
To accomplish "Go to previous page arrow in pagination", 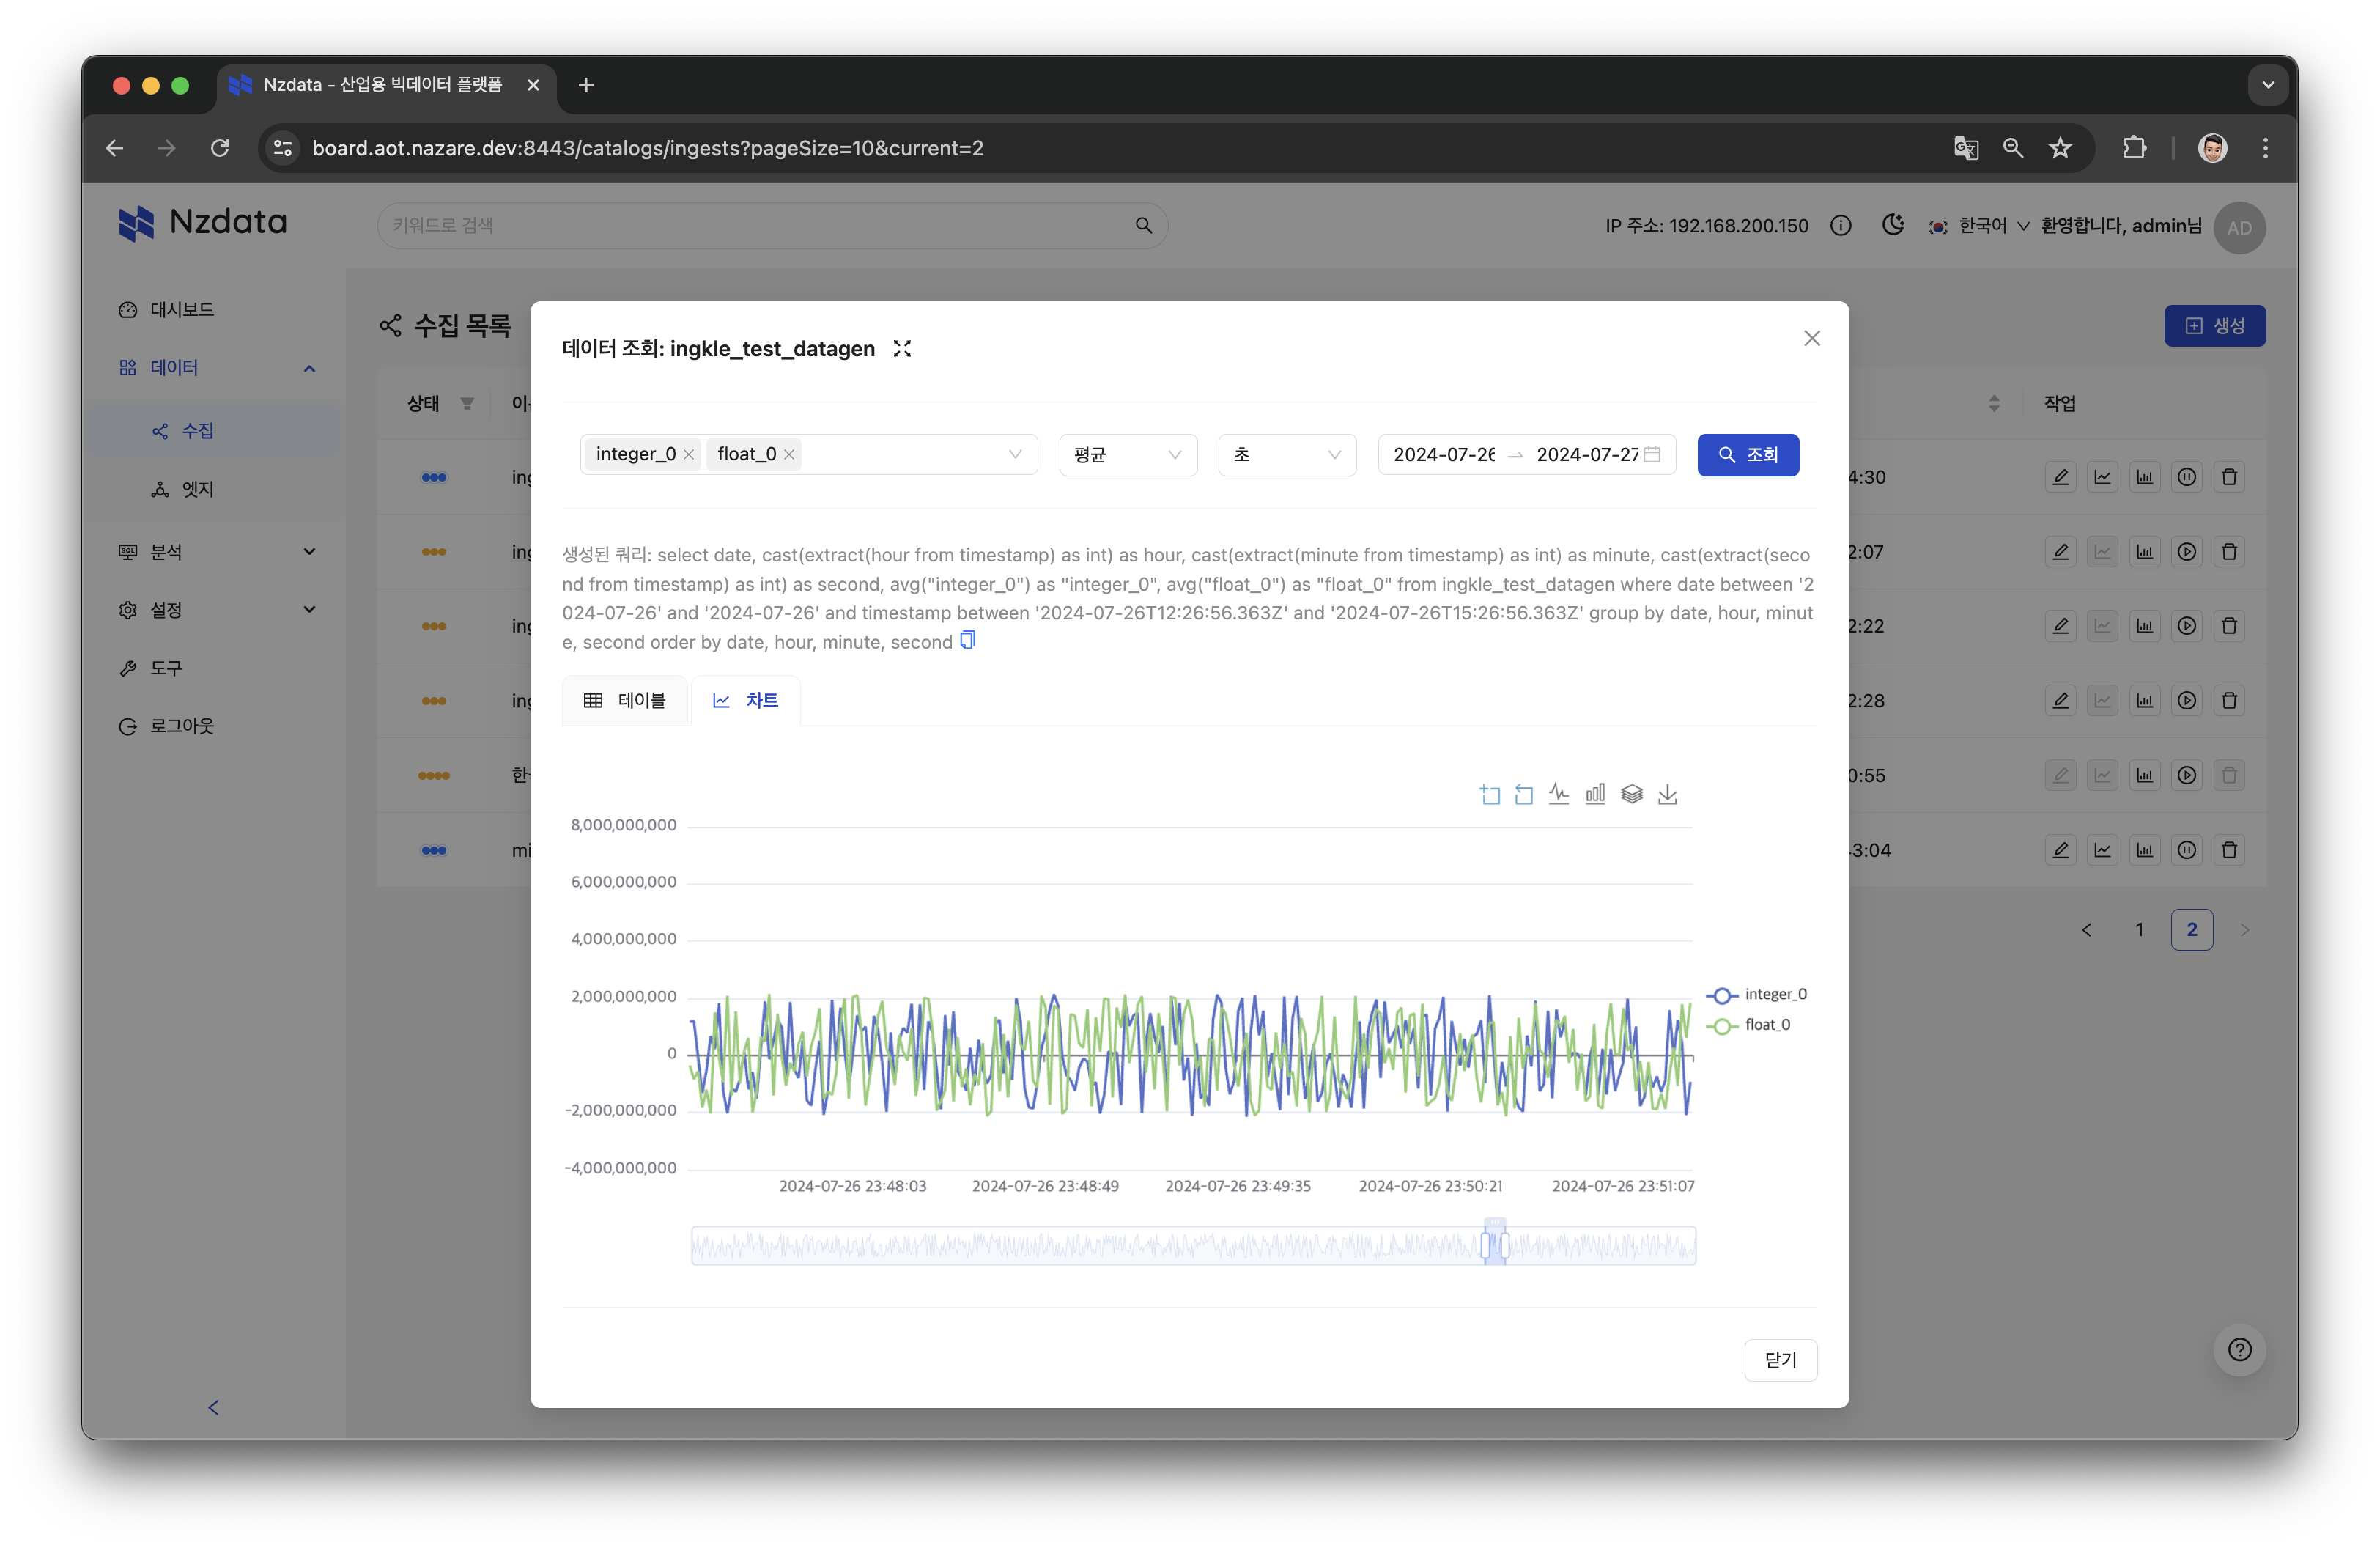I will point(2086,929).
